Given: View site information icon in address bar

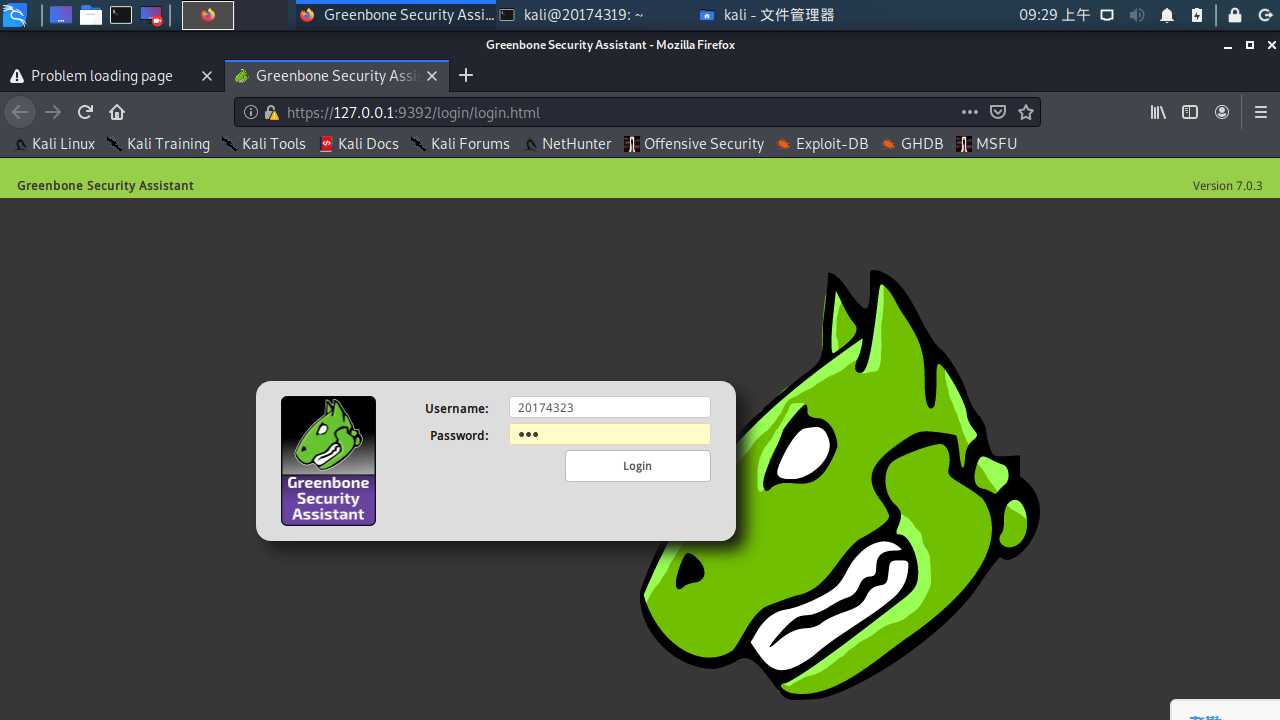Looking at the screenshot, I should (251, 113).
